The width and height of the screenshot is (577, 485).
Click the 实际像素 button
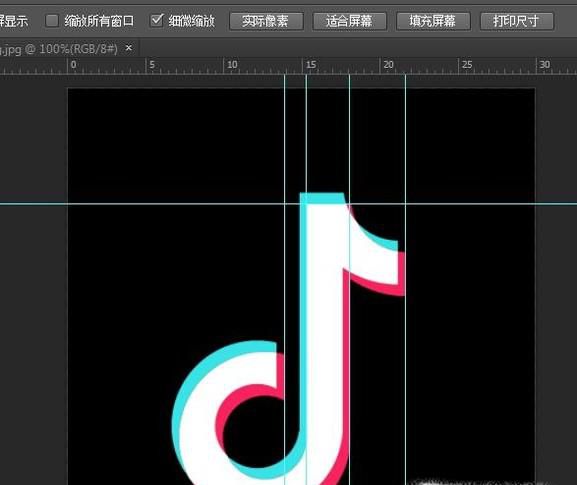click(x=266, y=21)
